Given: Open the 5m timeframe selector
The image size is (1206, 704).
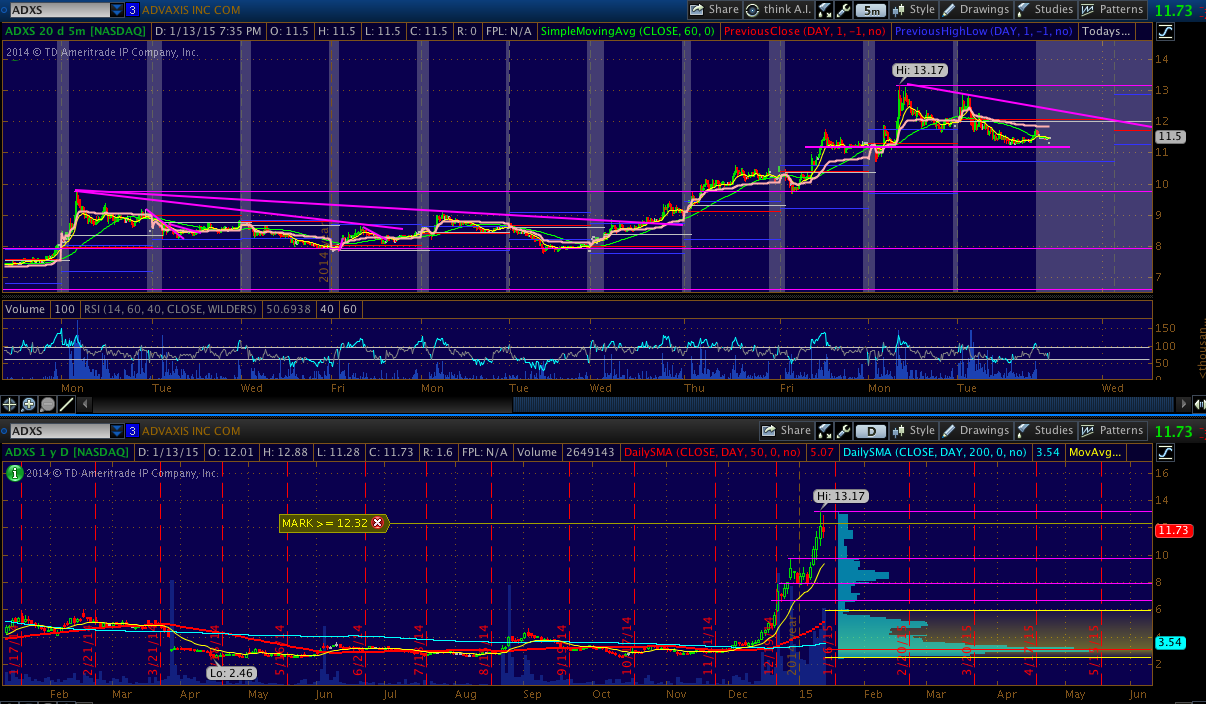Looking at the screenshot, I should 872,10.
